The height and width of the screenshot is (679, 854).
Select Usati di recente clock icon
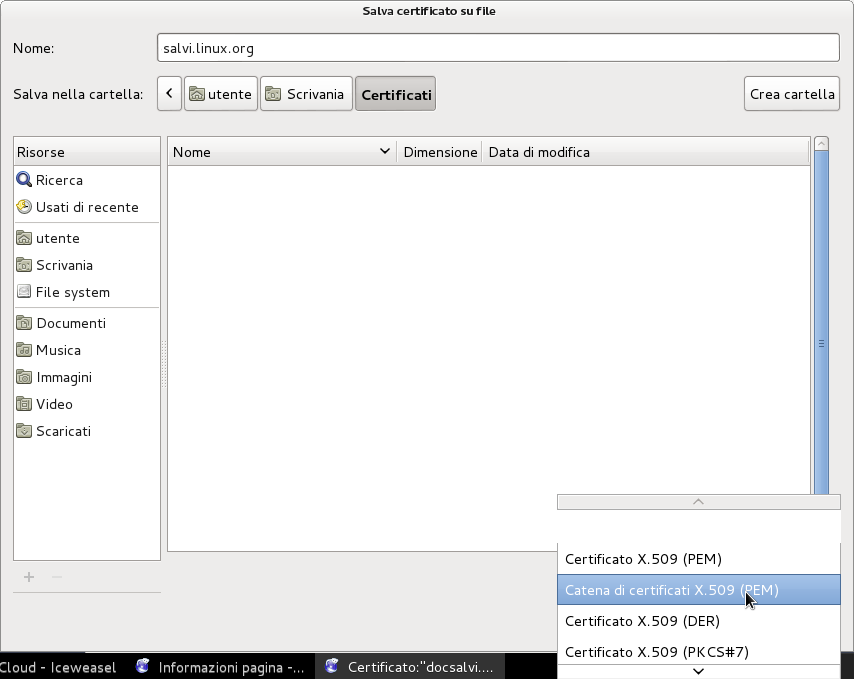pyautogui.click(x=24, y=207)
